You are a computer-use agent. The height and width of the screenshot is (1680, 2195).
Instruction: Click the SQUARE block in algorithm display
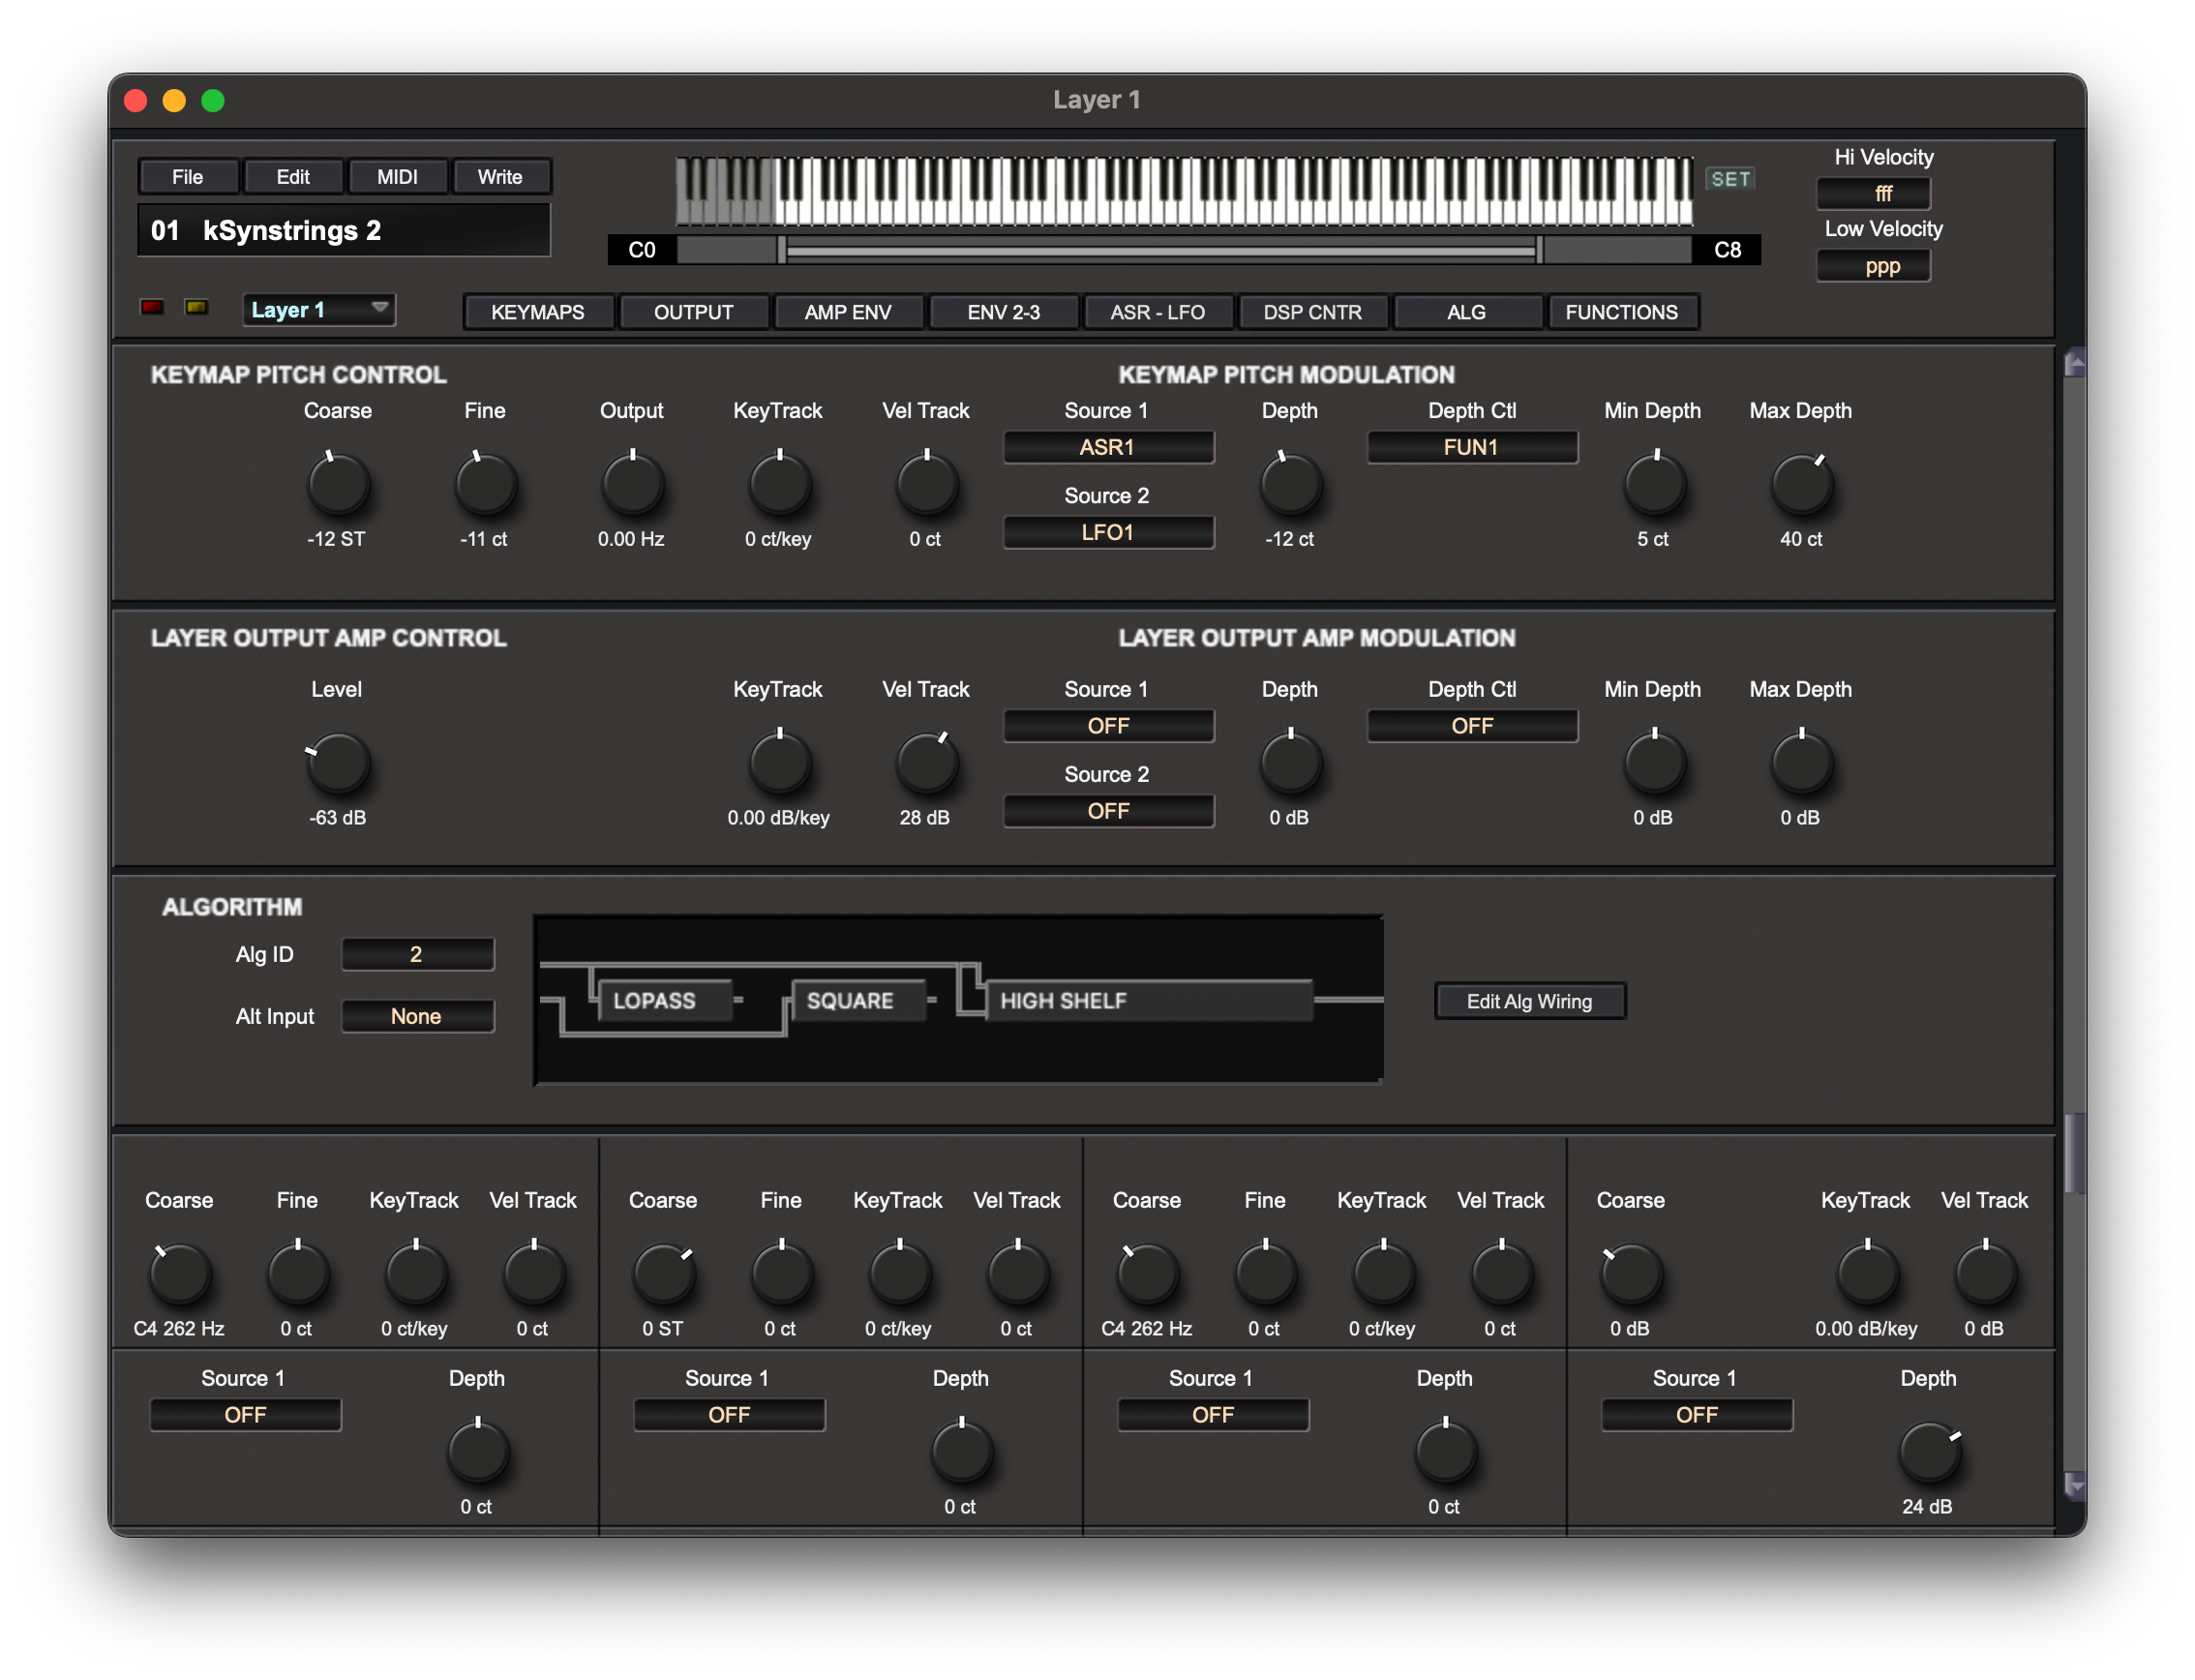pos(857,1001)
